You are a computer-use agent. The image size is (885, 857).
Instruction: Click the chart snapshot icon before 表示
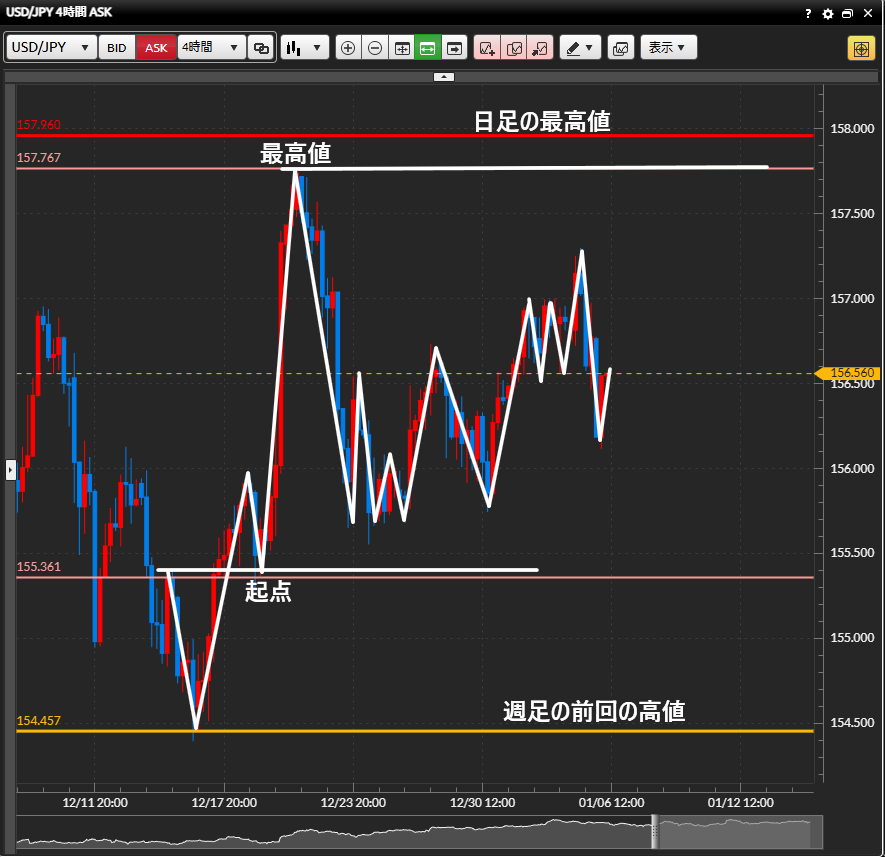[x=620, y=48]
